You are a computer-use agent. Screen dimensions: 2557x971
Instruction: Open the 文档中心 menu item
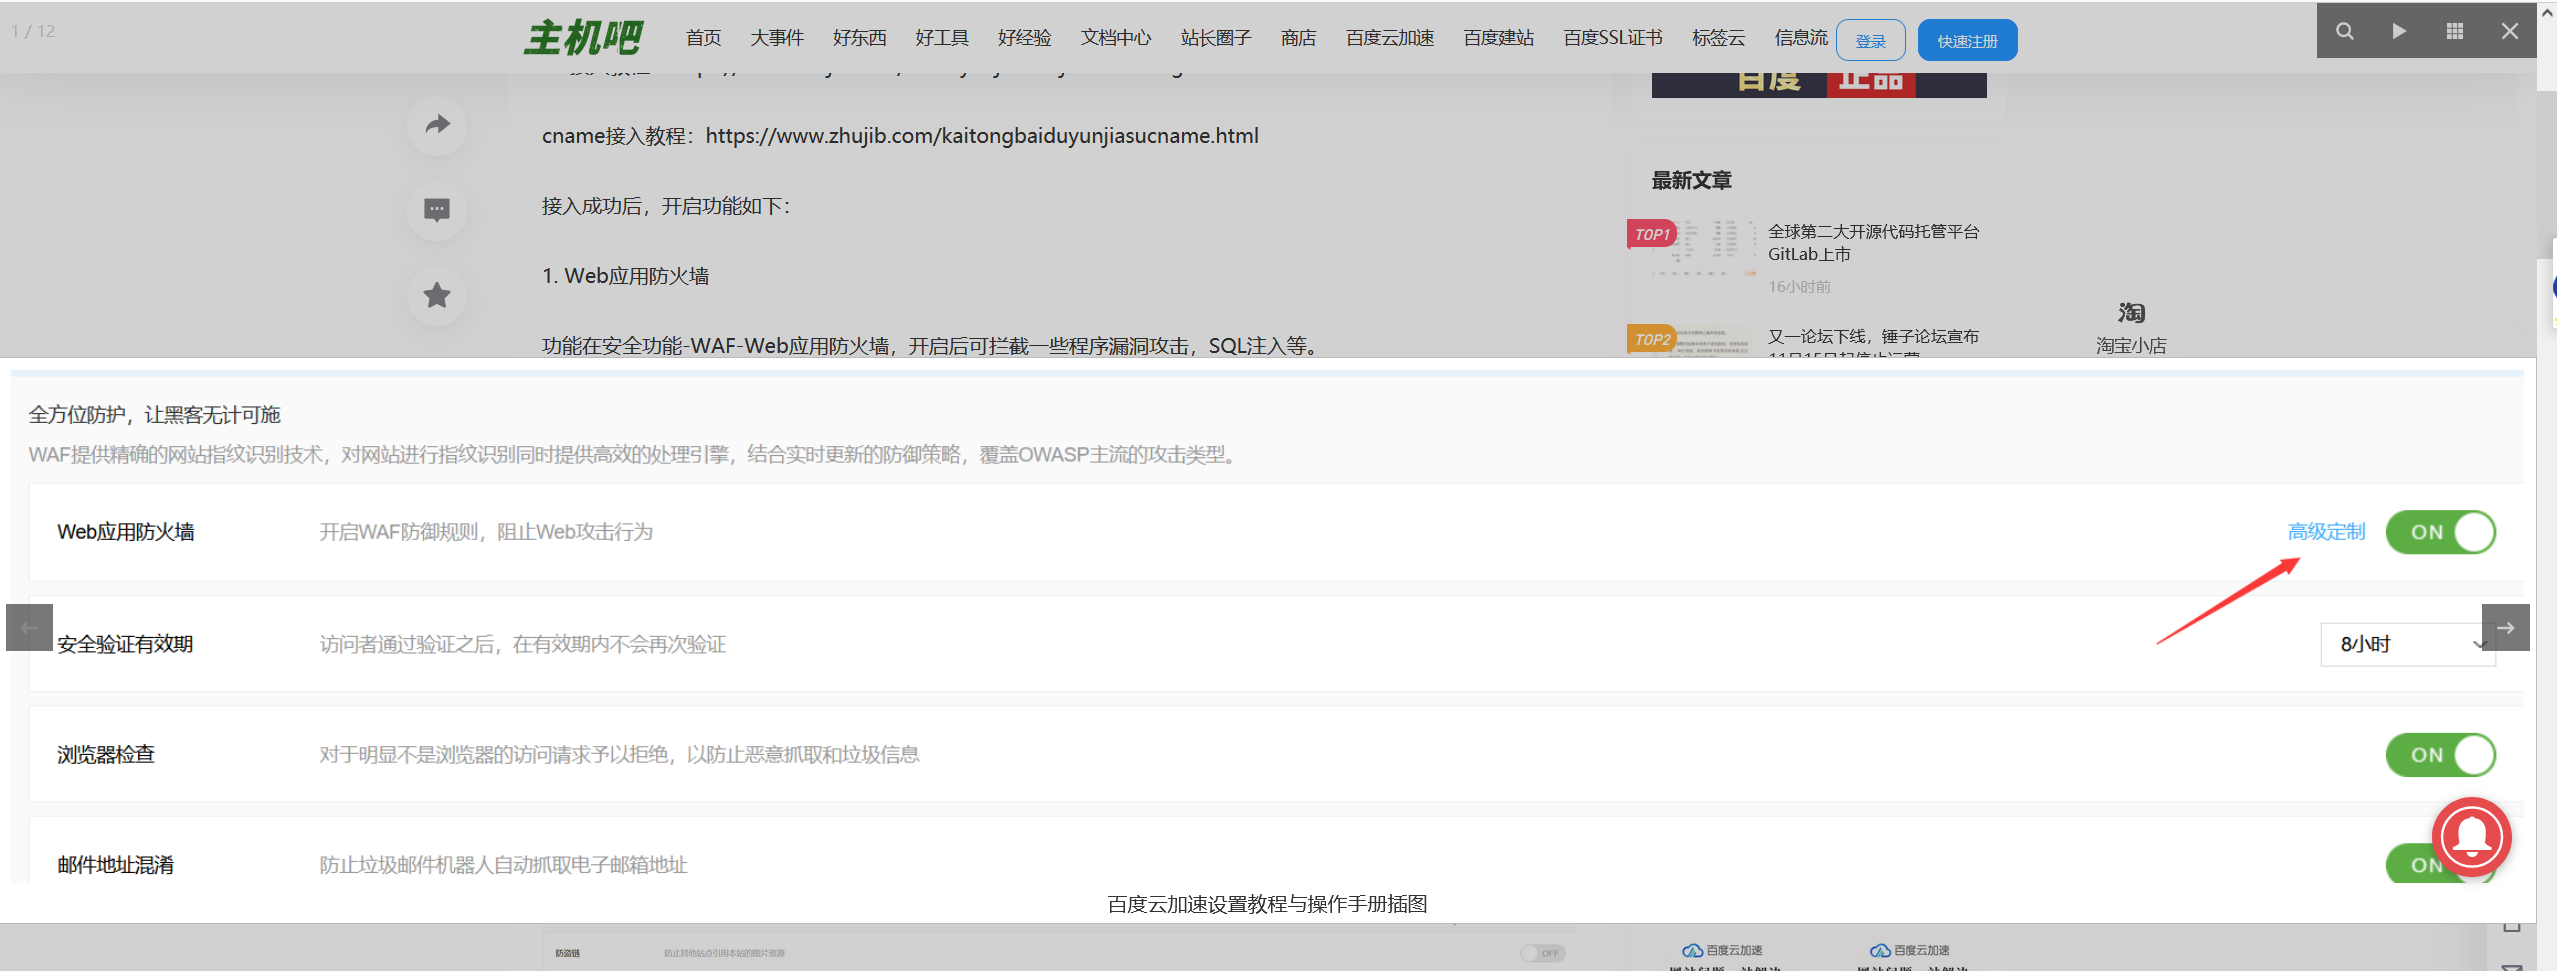1116,38
